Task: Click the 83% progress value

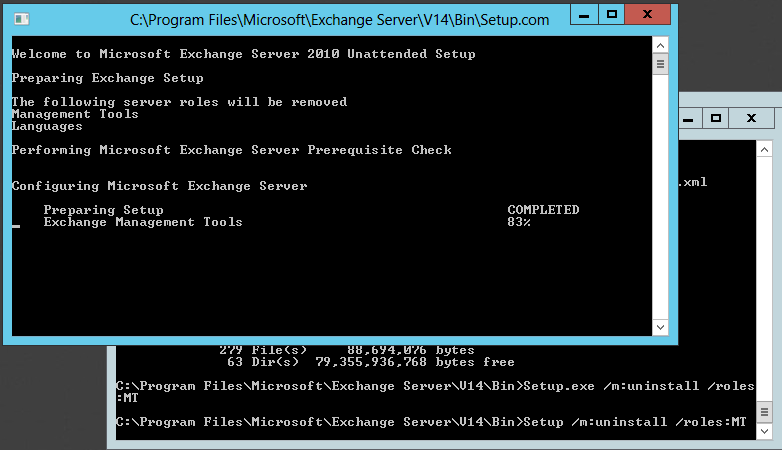Action: click(519, 222)
